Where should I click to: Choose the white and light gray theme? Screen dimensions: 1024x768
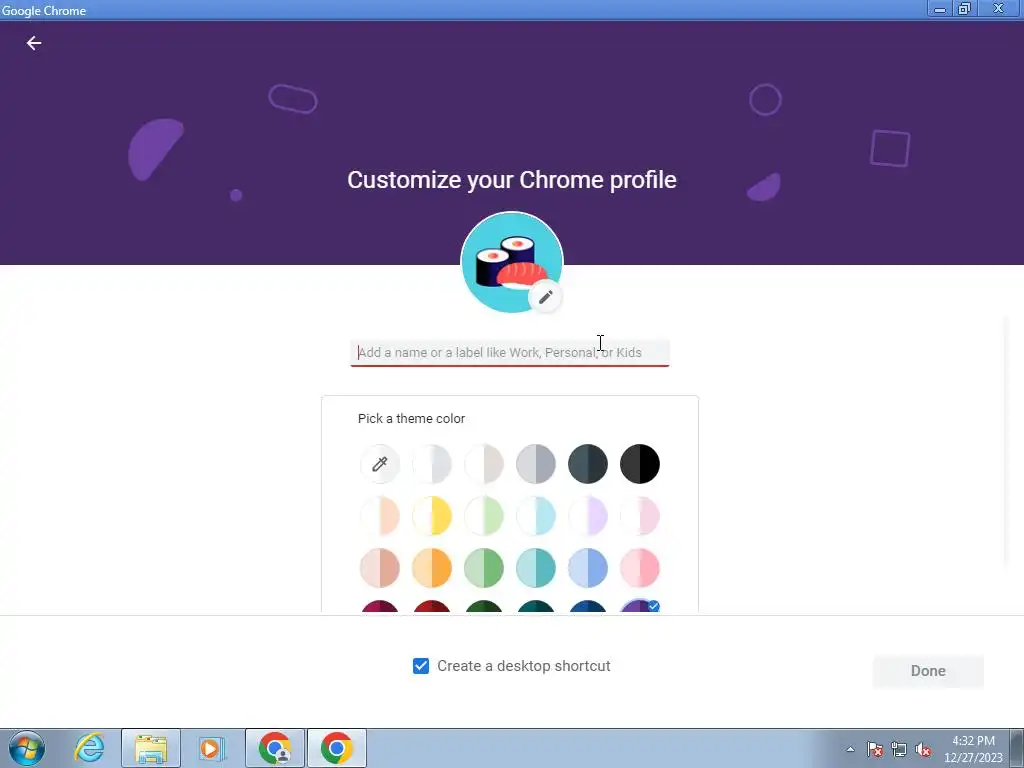(432, 464)
